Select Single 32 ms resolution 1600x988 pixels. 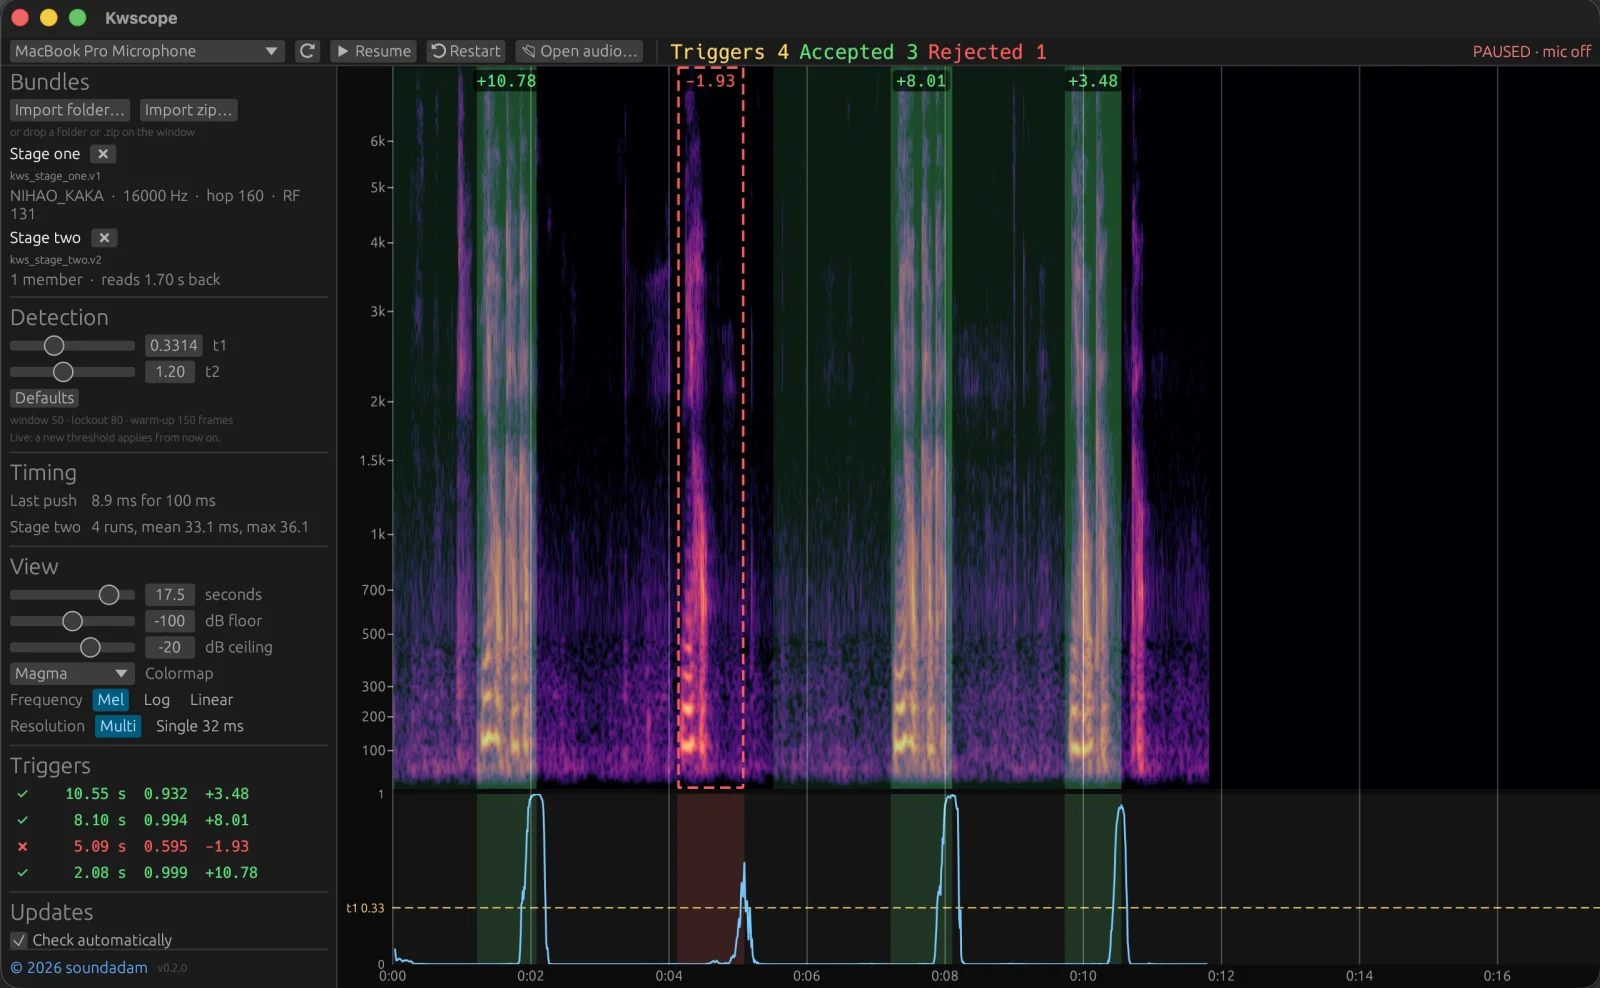pos(200,726)
